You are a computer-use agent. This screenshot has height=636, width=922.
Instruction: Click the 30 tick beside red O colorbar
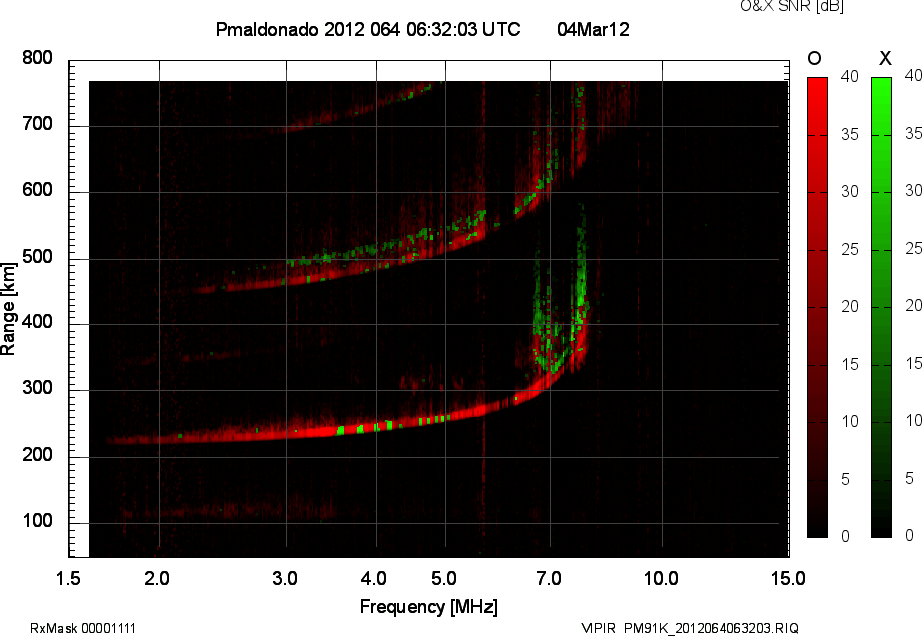[850, 192]
